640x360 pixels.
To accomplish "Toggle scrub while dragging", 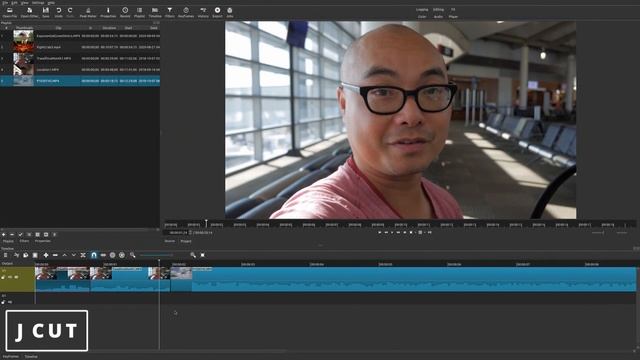I will point(103,255).
